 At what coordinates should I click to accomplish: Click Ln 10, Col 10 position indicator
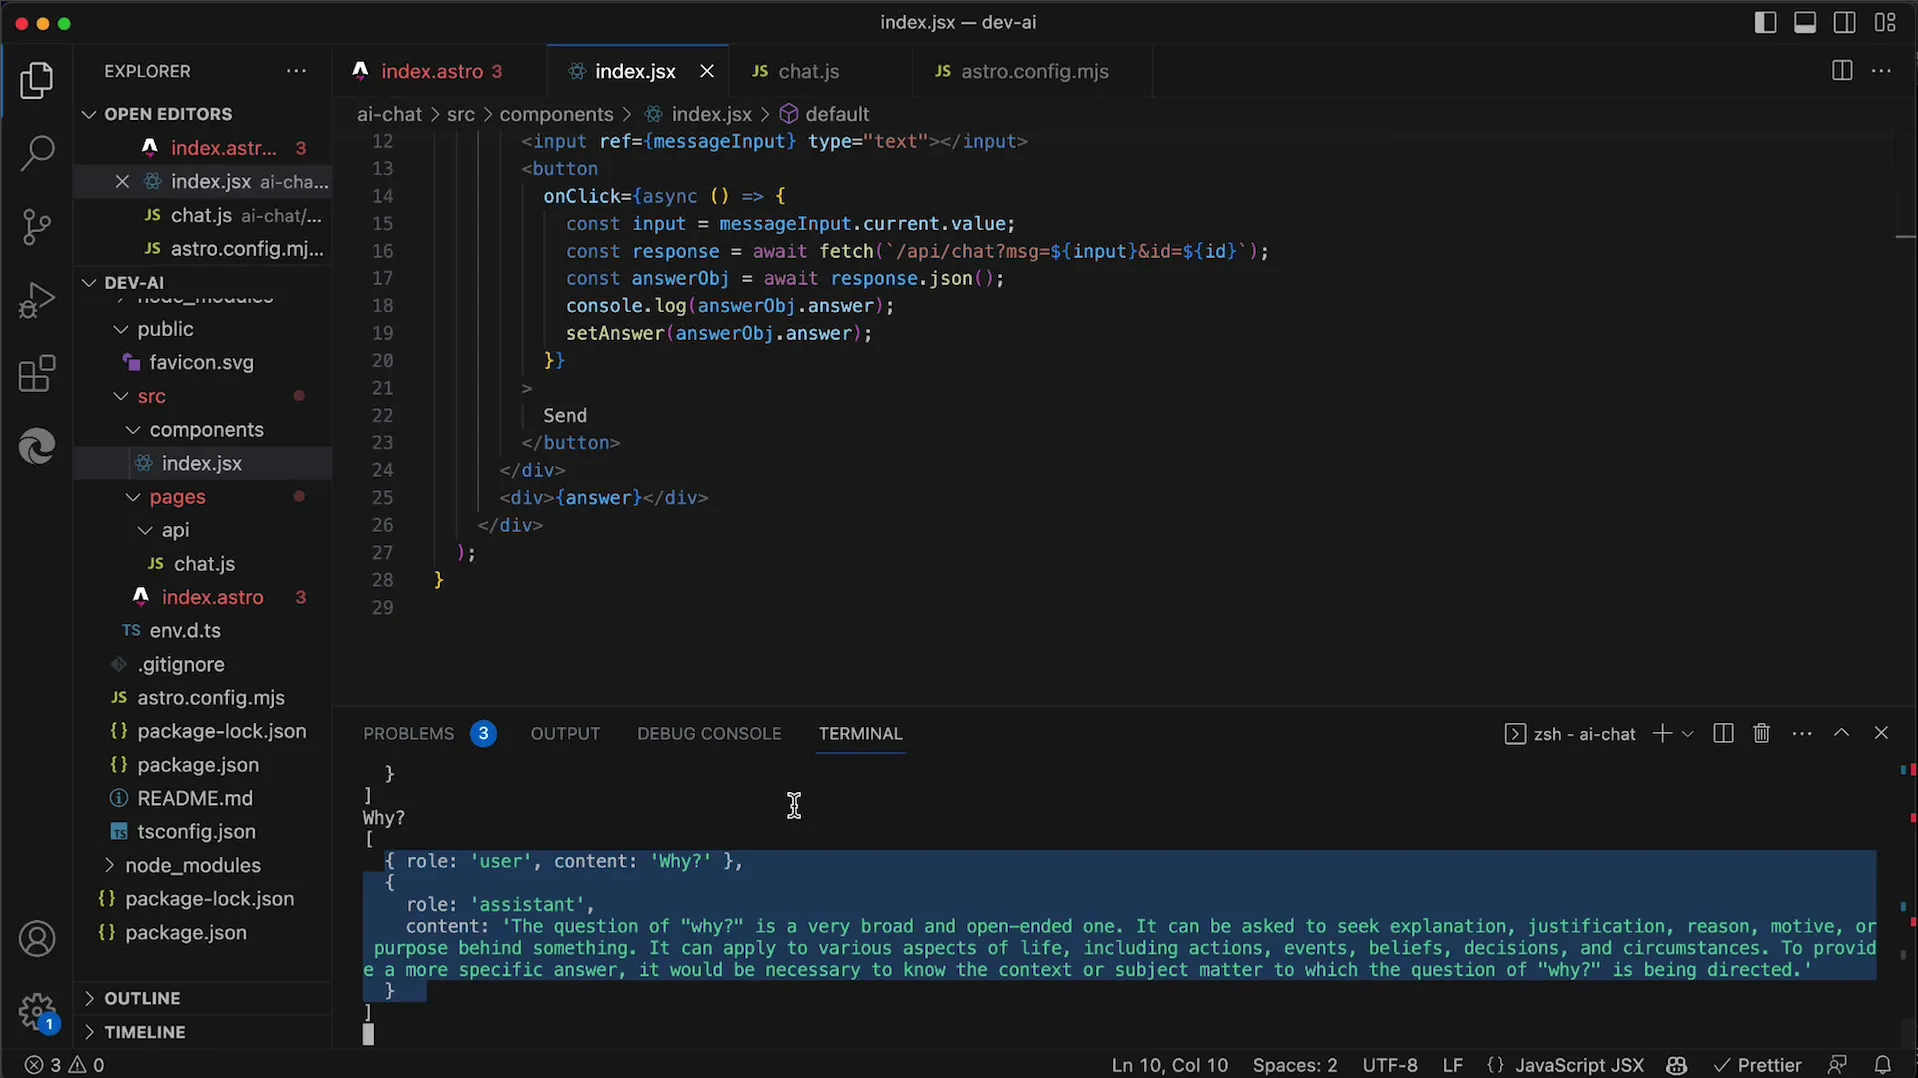click(1169, 1065)
